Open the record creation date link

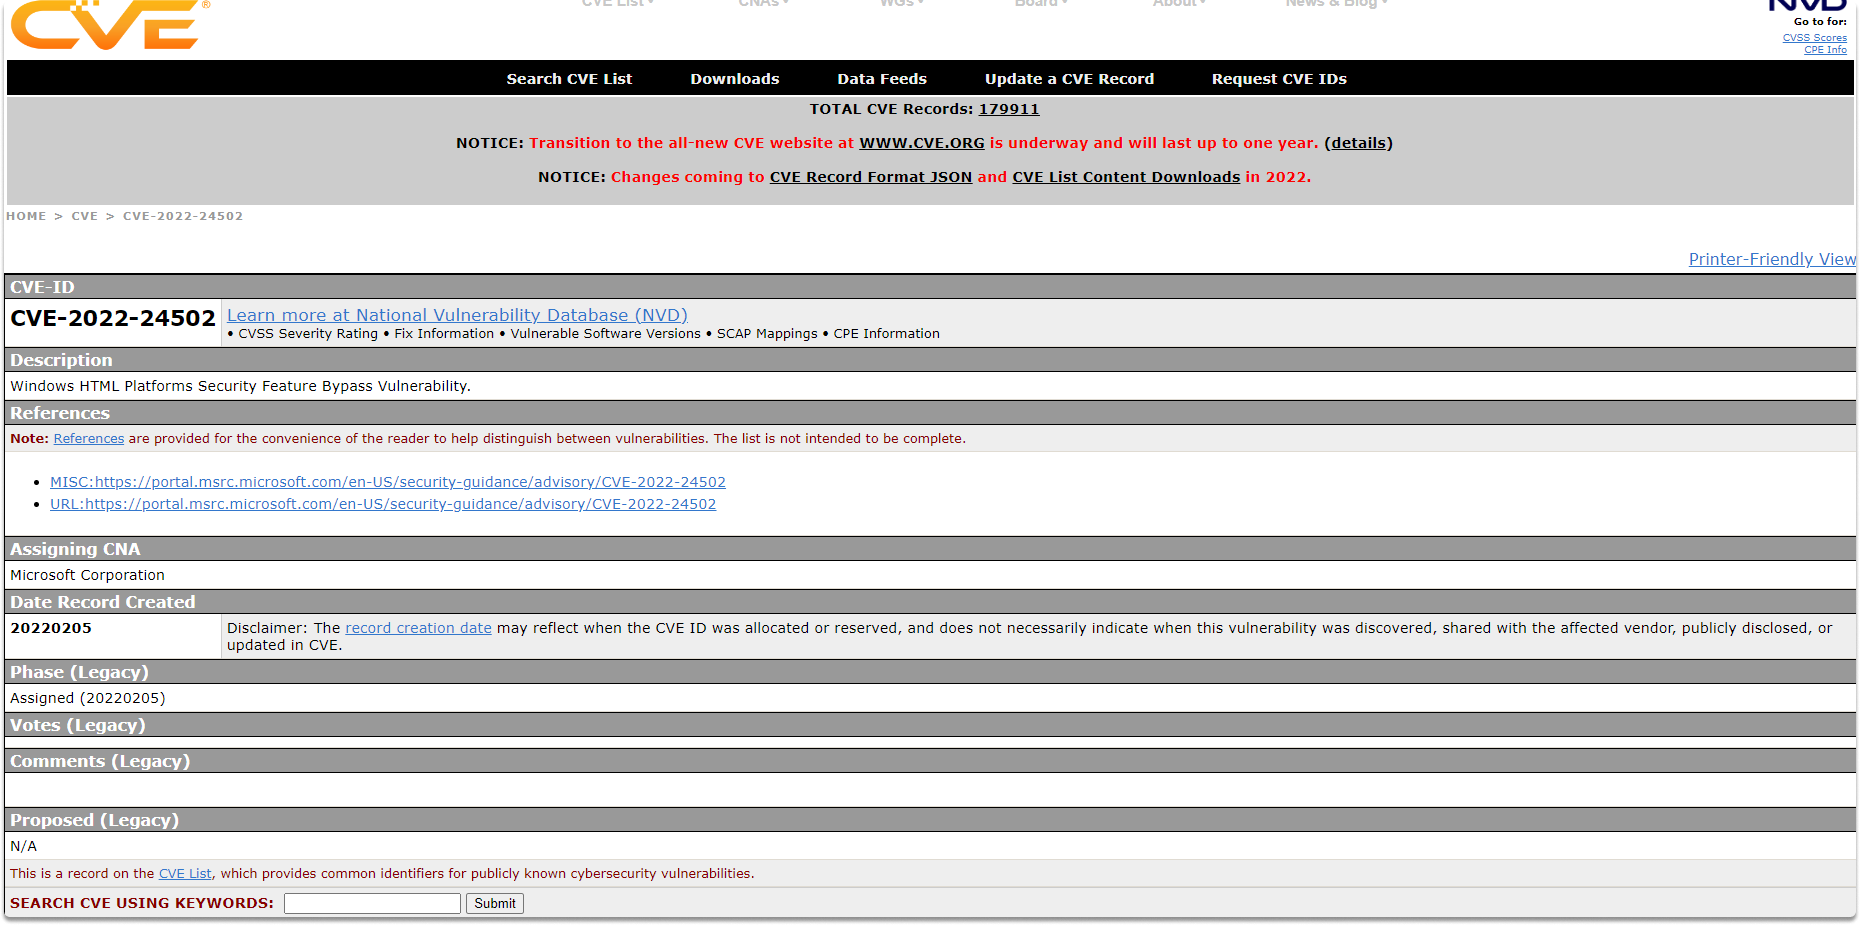point(418,628)
